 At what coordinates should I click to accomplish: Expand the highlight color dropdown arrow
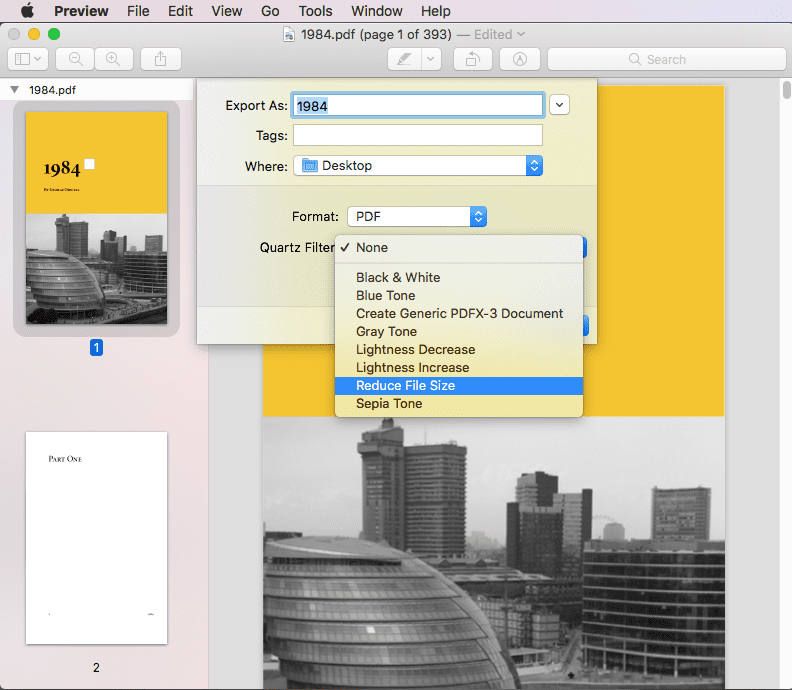coord(431,59)
